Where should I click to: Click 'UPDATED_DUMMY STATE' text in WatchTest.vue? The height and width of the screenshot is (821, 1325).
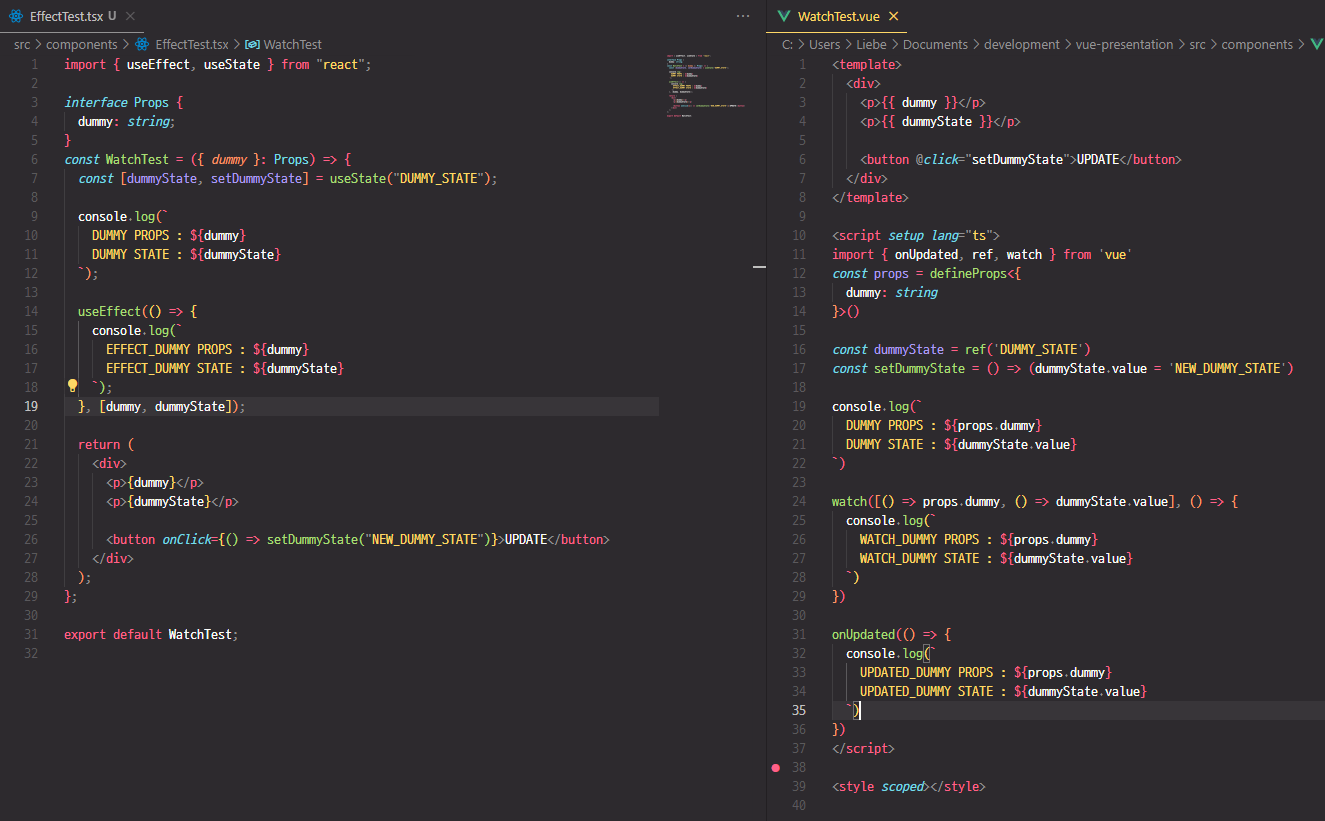[926, 691]
